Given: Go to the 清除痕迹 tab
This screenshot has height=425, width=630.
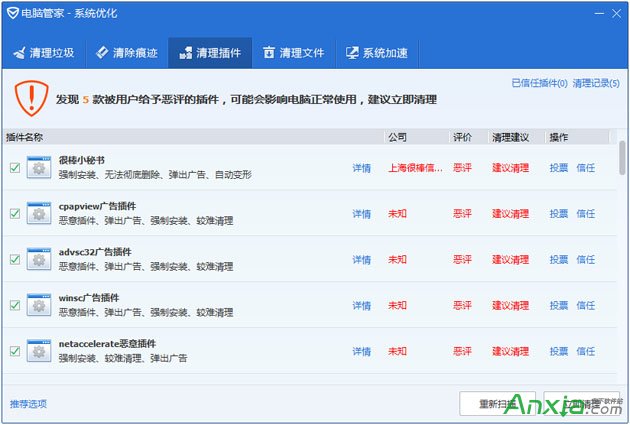Looking at the screenshot, I should pos(126,53).
